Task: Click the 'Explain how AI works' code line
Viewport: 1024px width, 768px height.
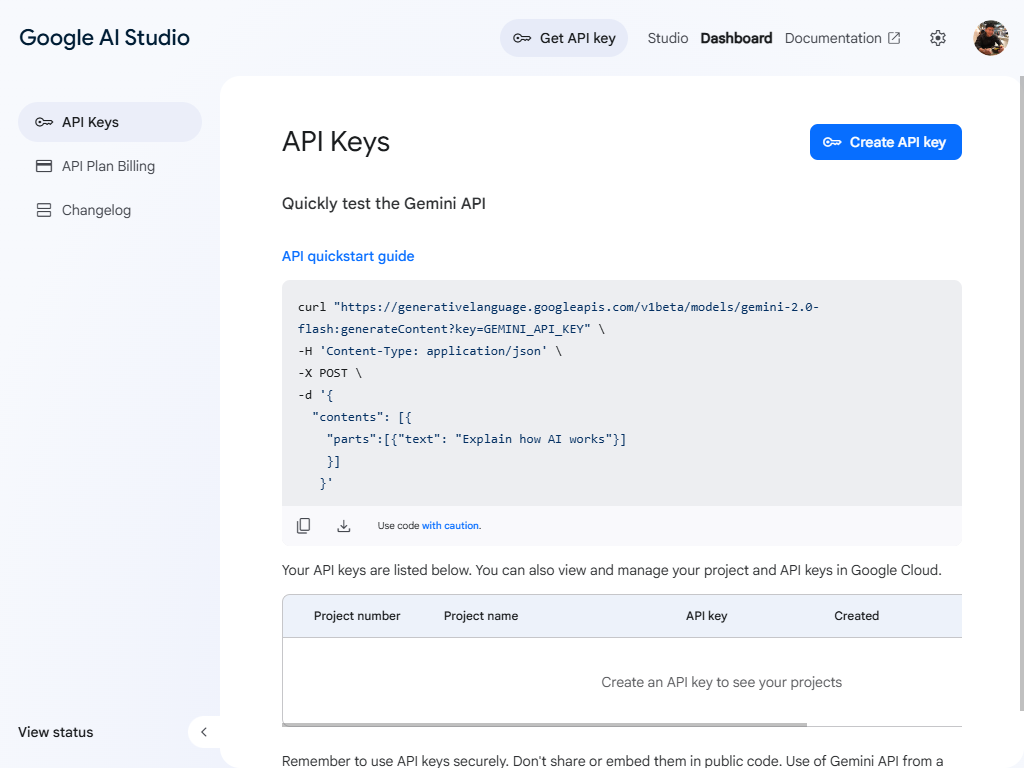Action: click(476, 440)
